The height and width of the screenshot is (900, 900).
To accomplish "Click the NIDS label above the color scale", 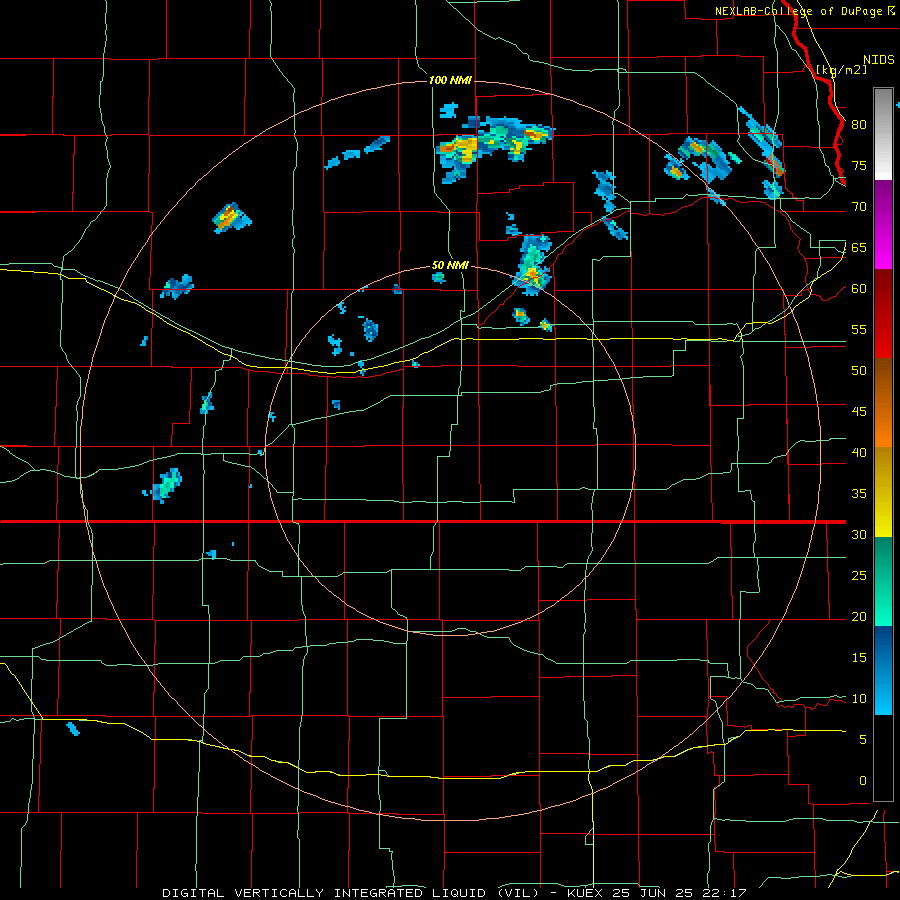I will [x=879, y=59].
